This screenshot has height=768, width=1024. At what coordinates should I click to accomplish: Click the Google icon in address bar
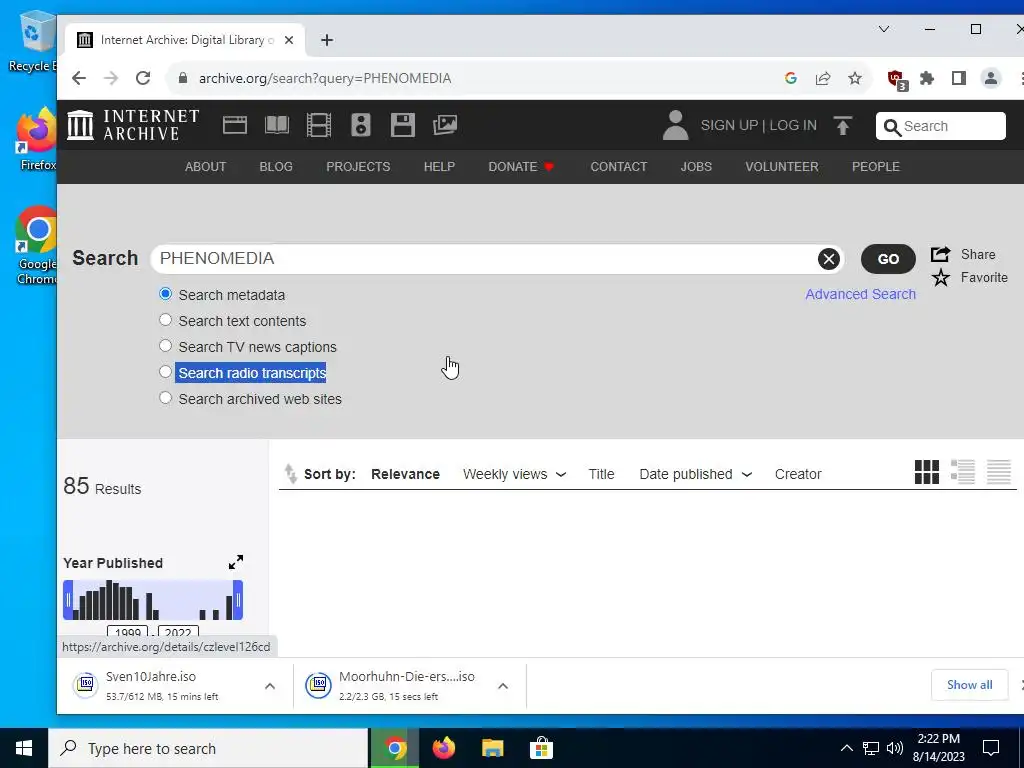pos(790,78)
